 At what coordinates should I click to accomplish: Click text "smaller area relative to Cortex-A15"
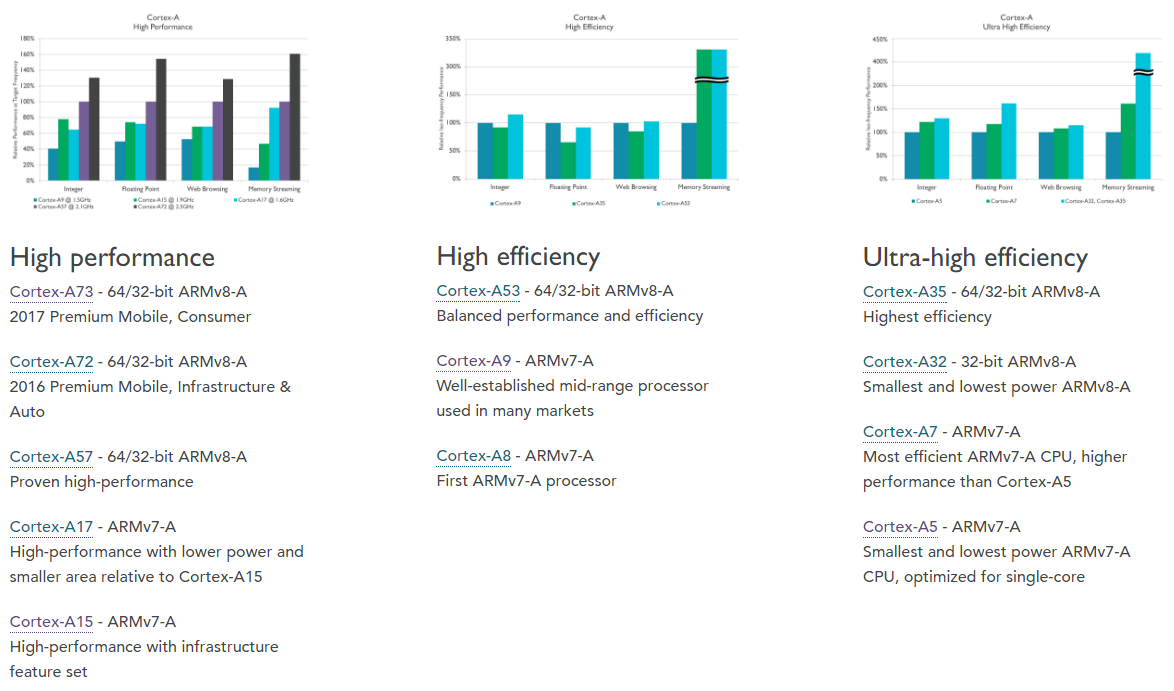[136, 577]
